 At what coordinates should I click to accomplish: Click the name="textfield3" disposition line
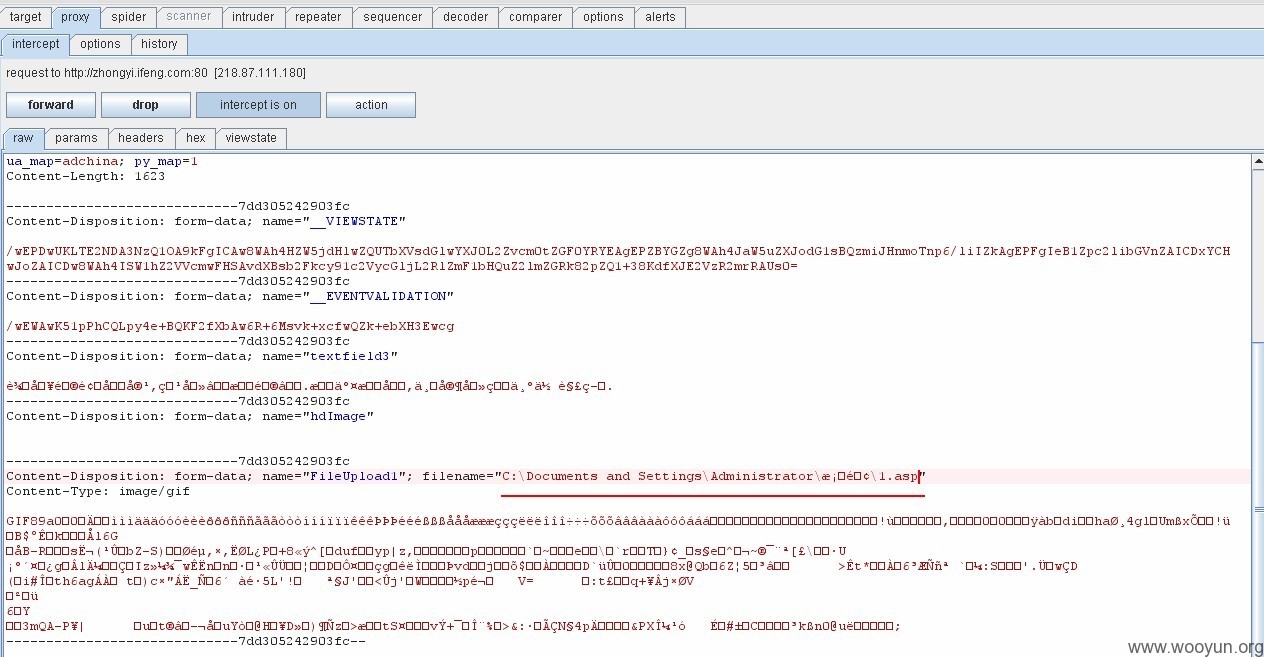click(202, 356)
